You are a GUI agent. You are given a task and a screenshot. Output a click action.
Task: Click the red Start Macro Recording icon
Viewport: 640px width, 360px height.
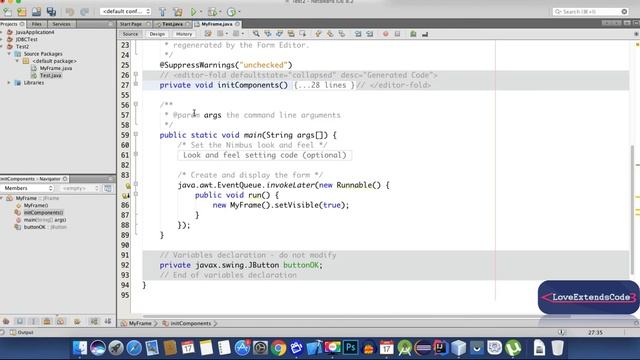point(385,34)
